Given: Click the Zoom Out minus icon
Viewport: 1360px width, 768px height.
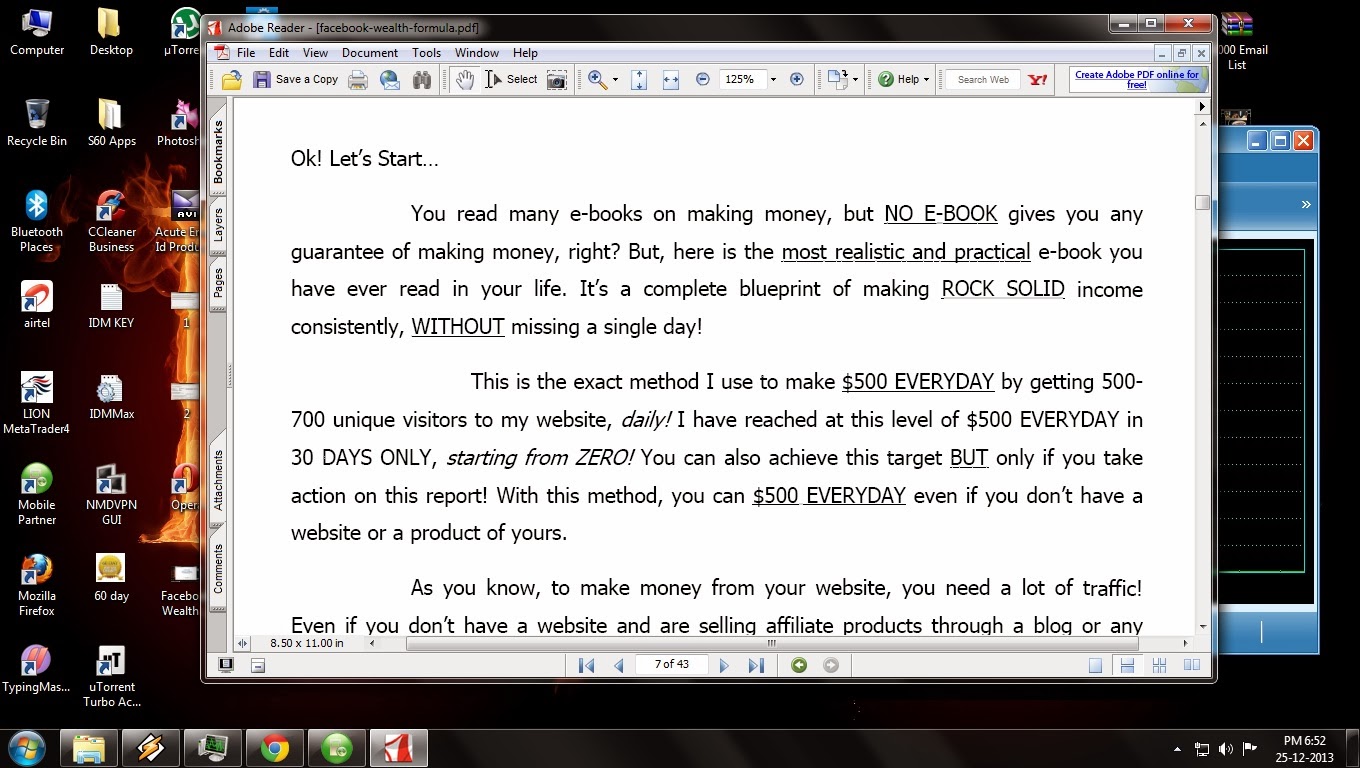Looking at the screenshot, I should pyautogui.click(x=703, y=79).
